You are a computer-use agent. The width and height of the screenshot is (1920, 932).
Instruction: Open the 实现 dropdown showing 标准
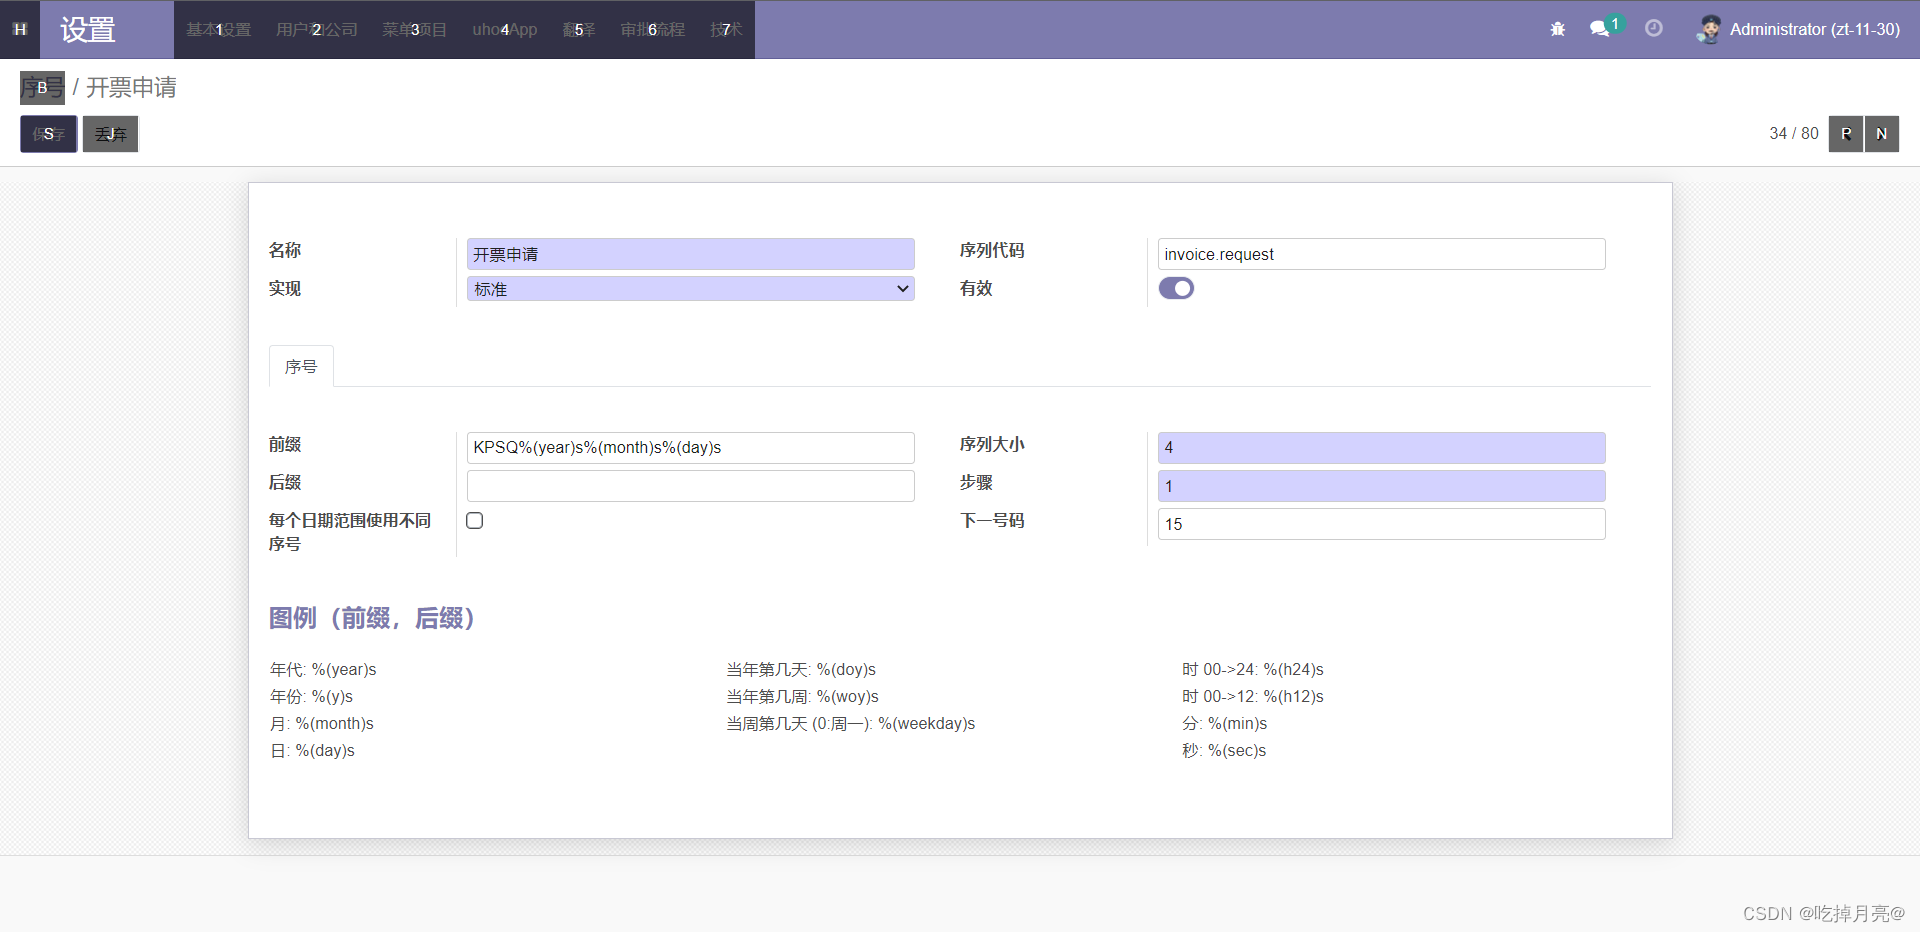[x=689, y=288]
